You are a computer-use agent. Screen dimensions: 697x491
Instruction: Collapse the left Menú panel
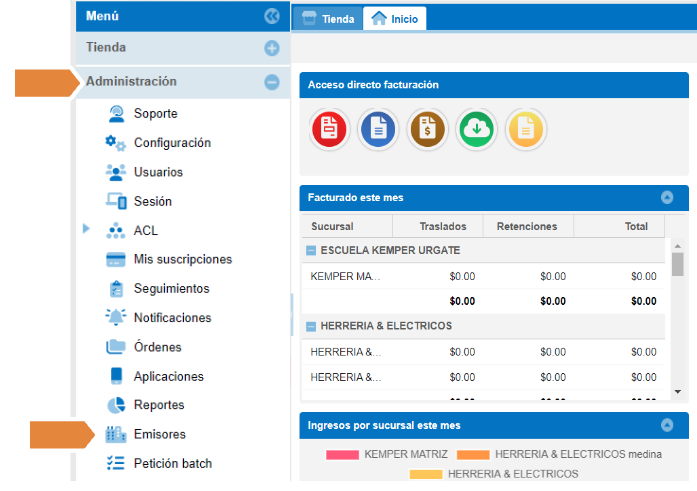click(x=271, y=16)
